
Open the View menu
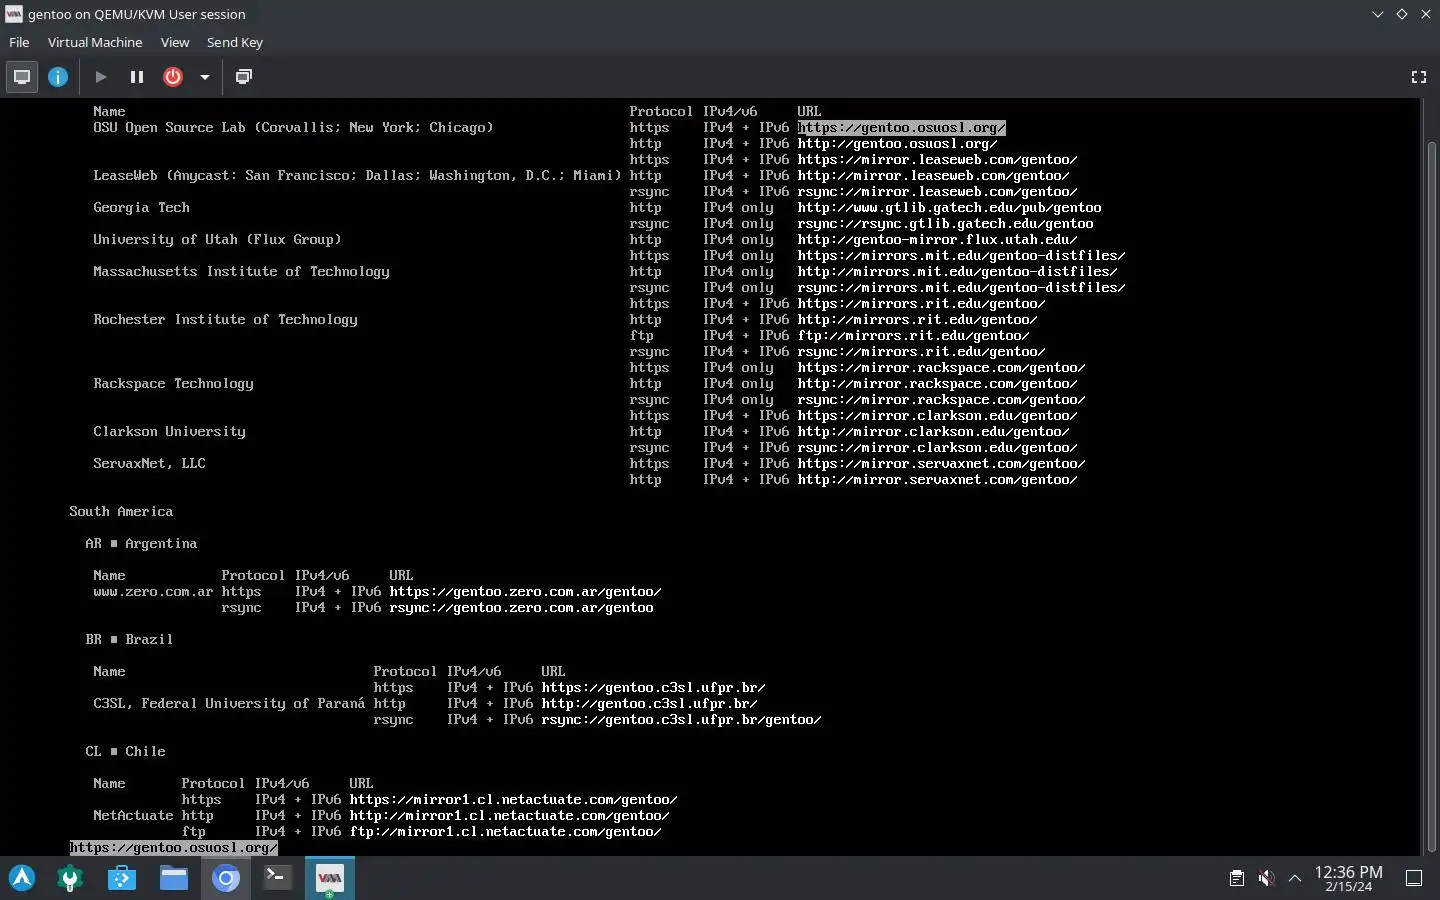pyautogui.click(x=175, y=42)
